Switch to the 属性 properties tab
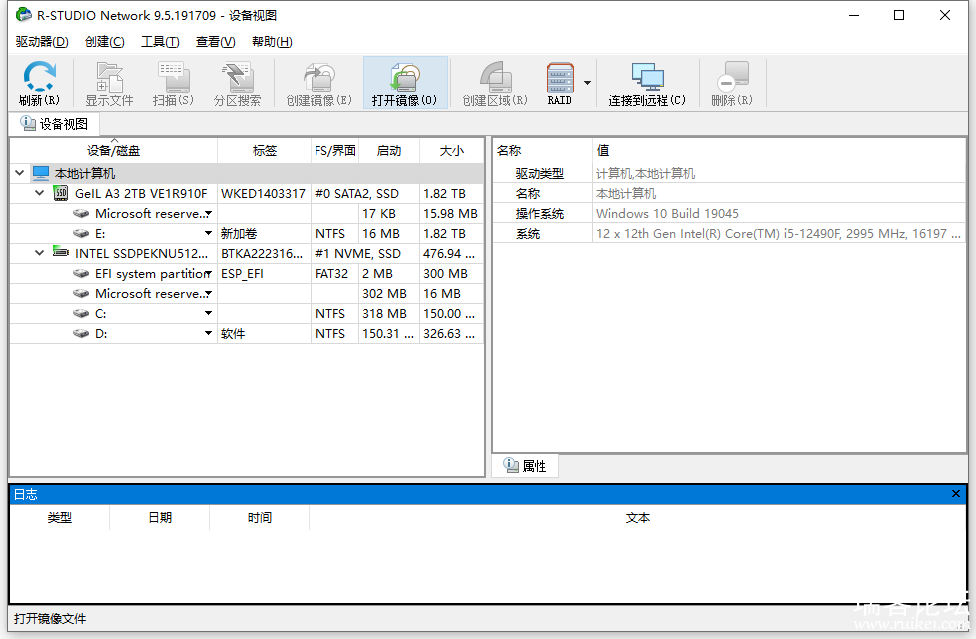The height and width of the screenshot is (639, 976). coord(525,465)
